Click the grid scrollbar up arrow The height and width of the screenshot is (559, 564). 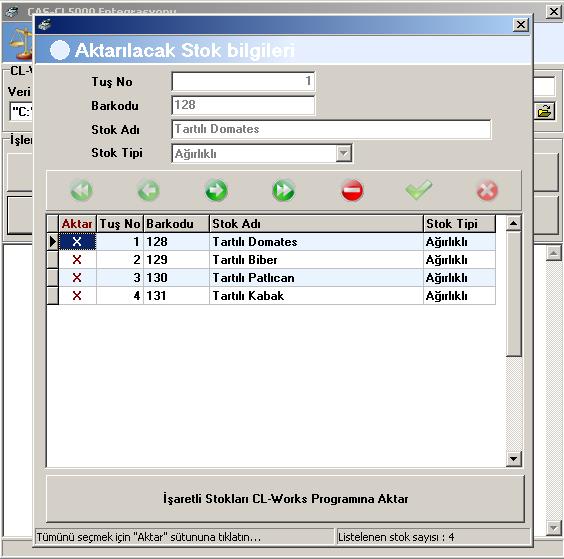(514, 223)
